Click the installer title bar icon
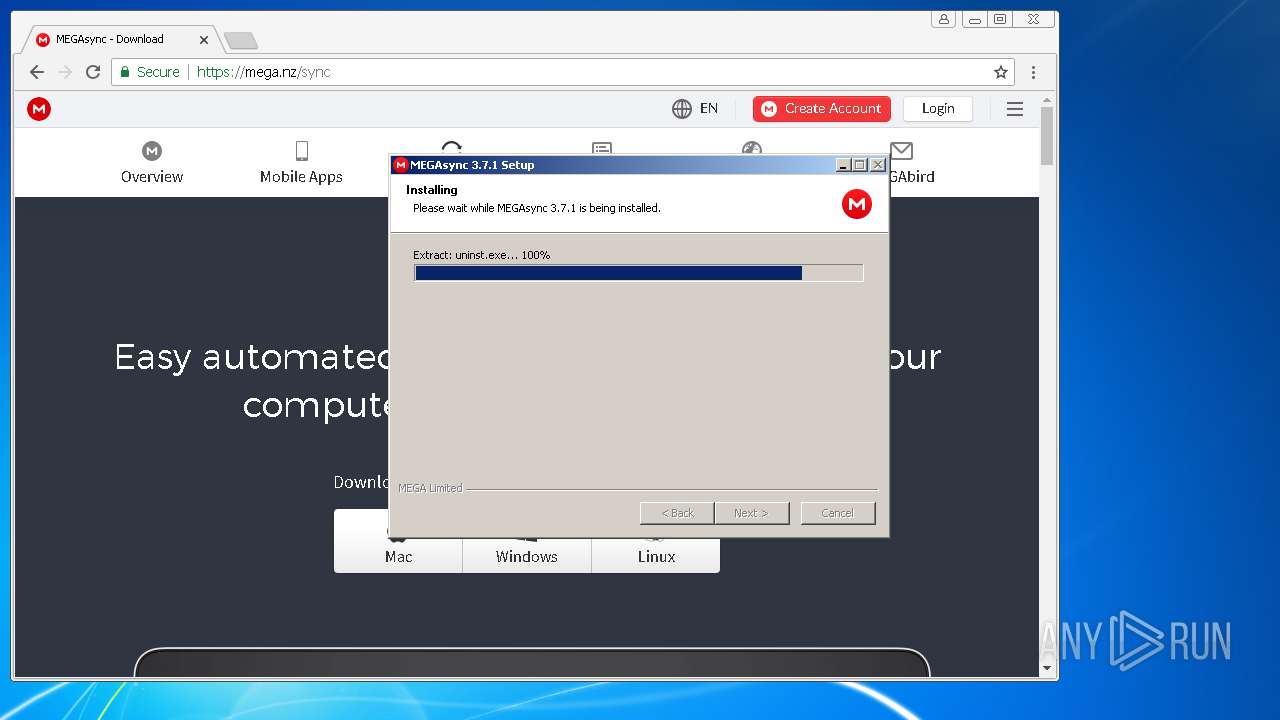This screenshot has width=1280, height=720. click(401, 165)
